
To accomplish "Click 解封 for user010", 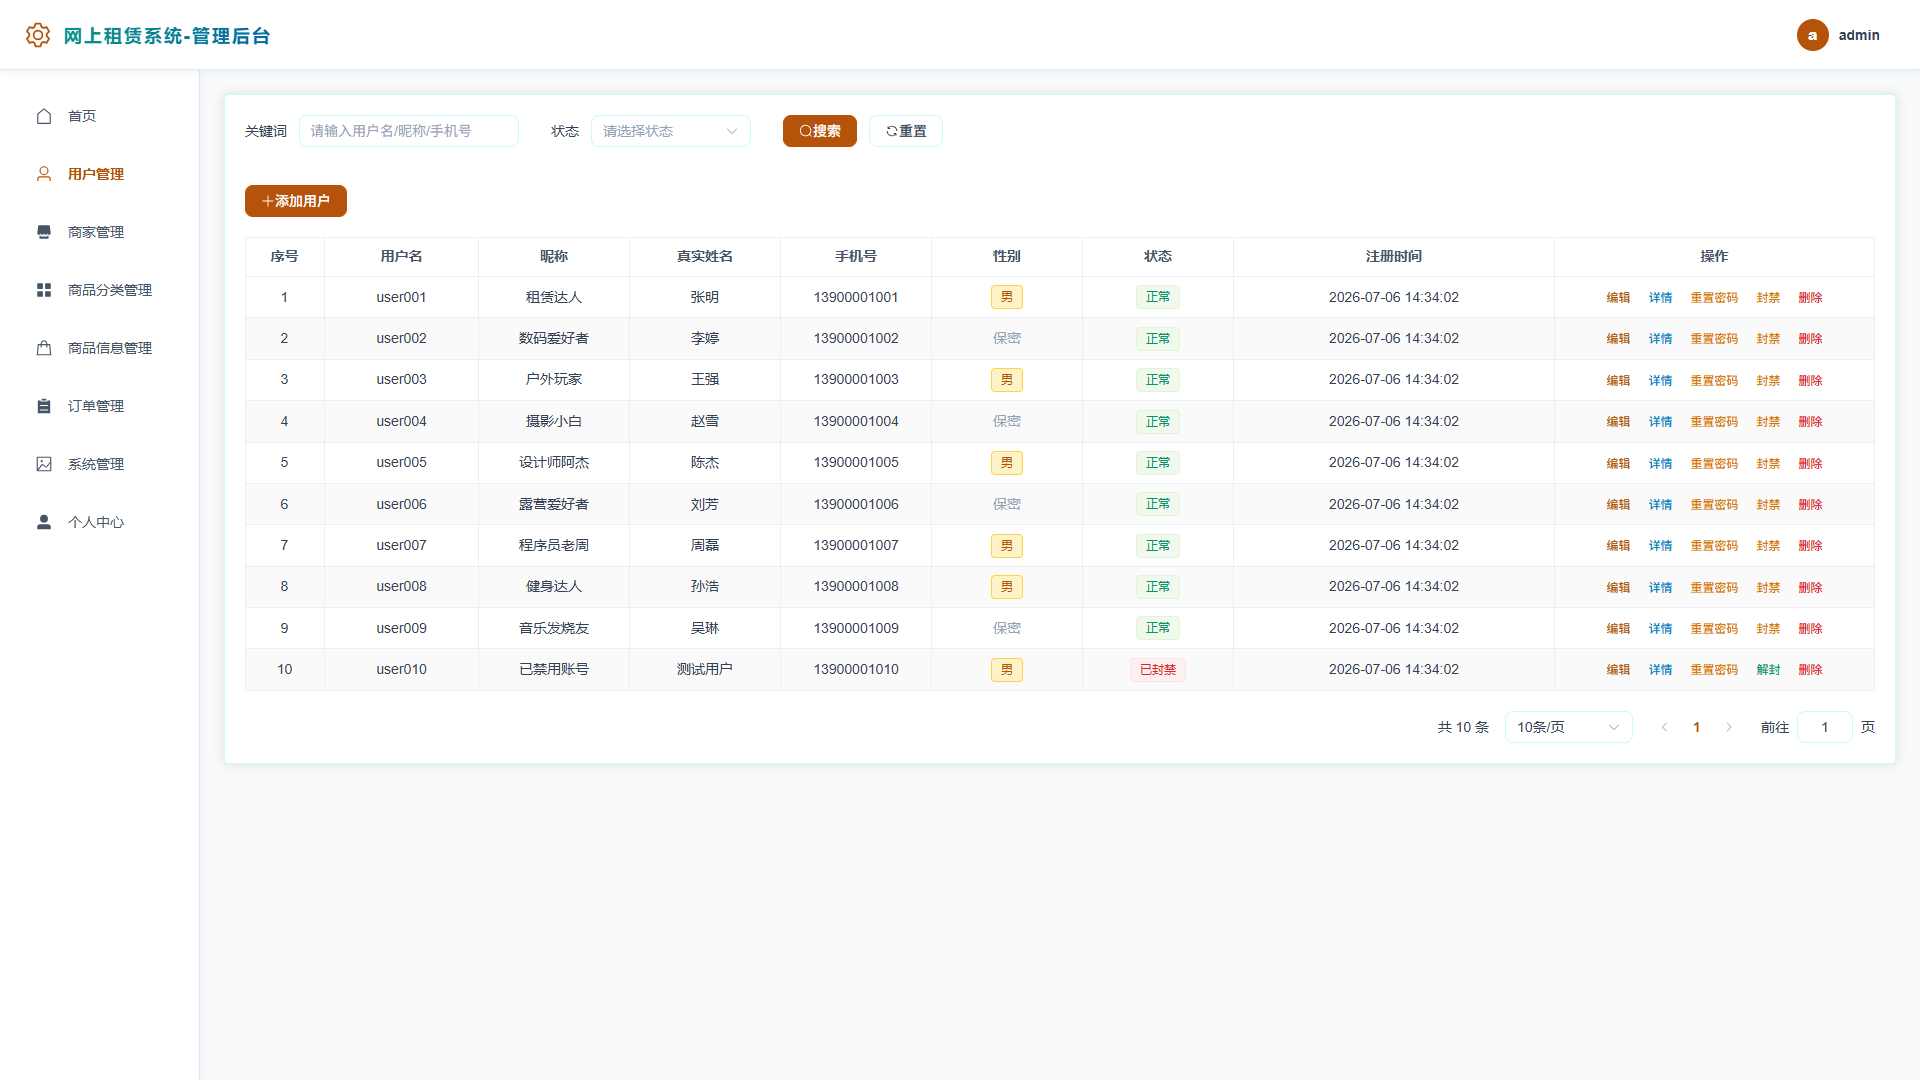I will [1768, 670].
